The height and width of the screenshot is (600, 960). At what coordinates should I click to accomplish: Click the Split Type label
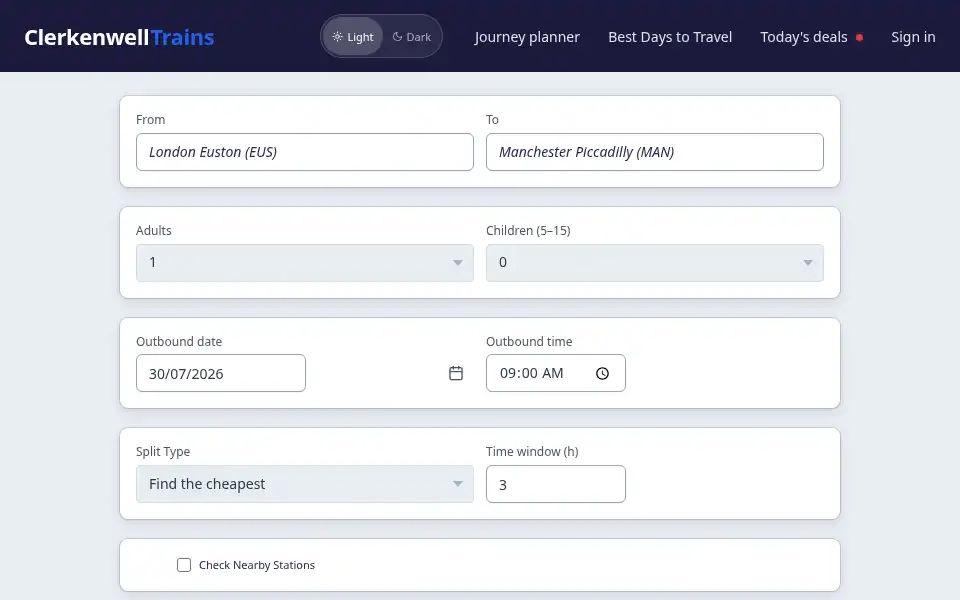pyautogui.click(x=163, y=451)
